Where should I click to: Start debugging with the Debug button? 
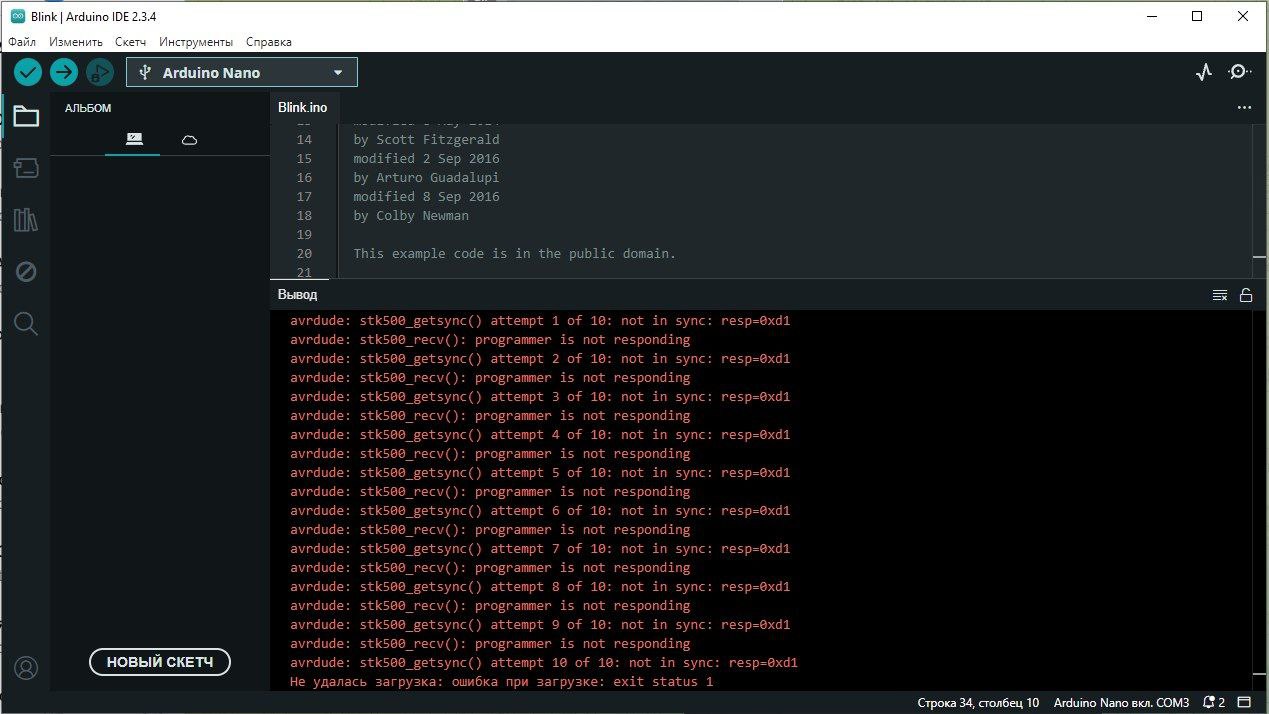[x=100, y=72]
